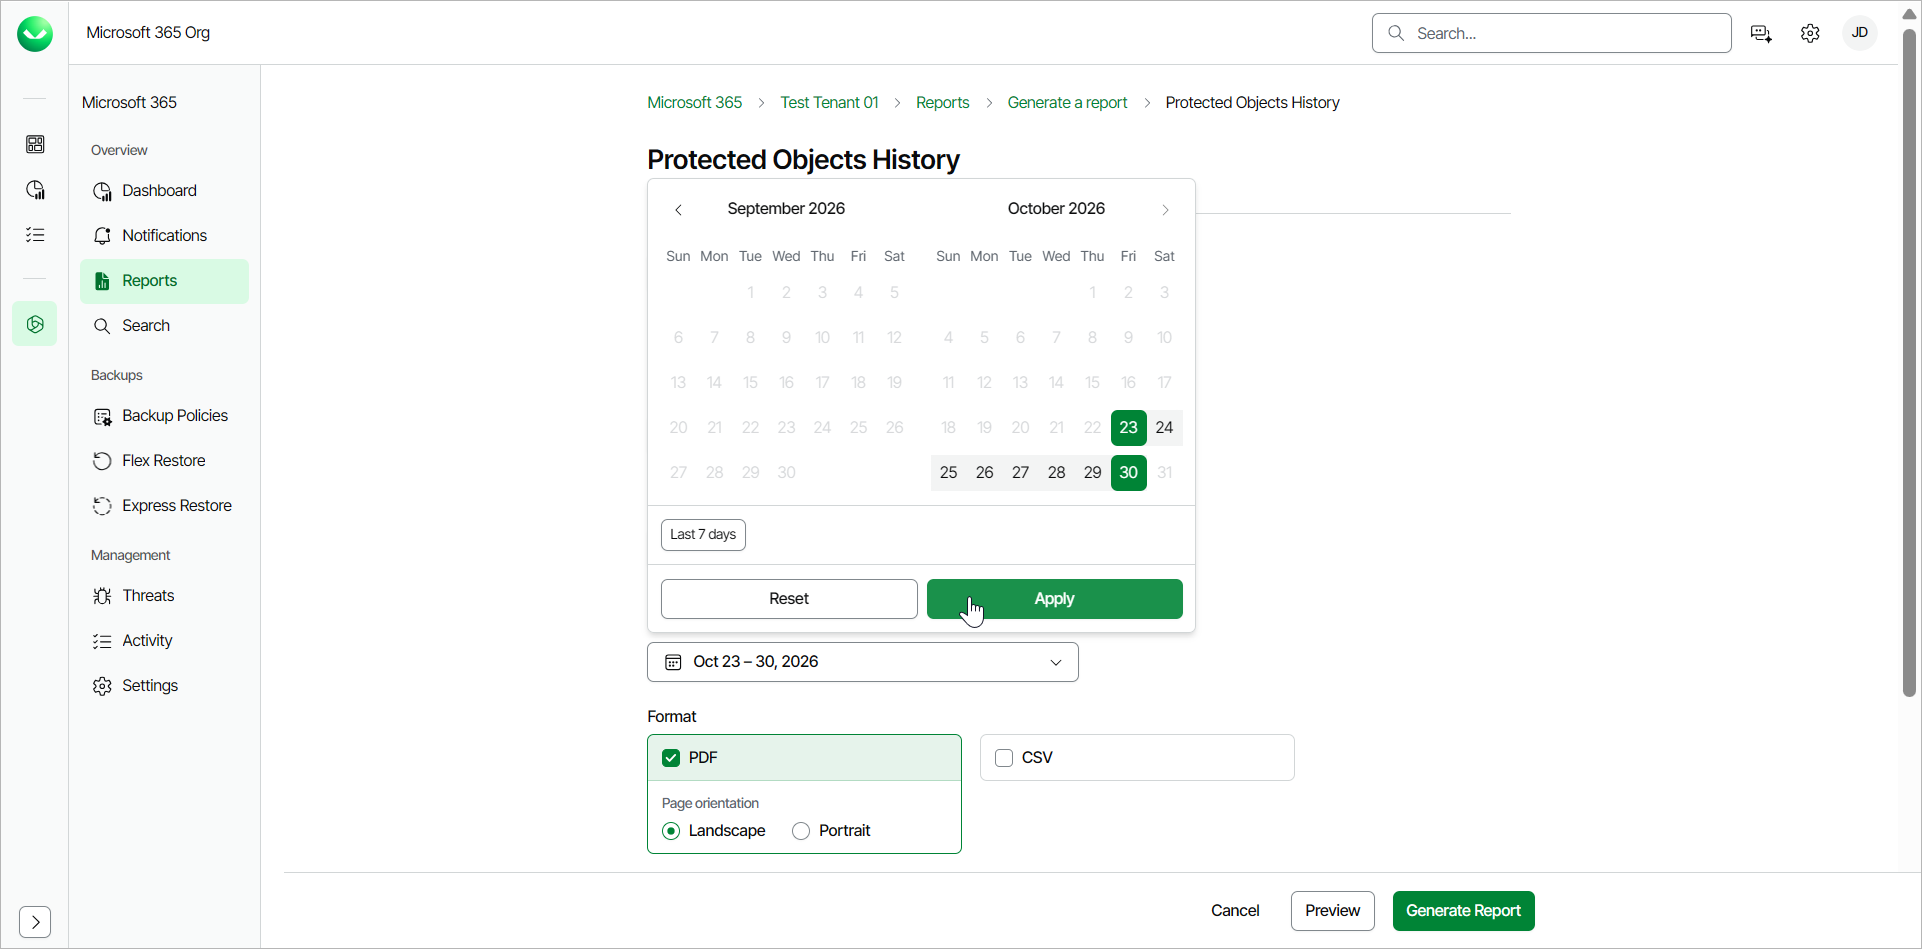Go to previous month in calendar

coord(678,209)
